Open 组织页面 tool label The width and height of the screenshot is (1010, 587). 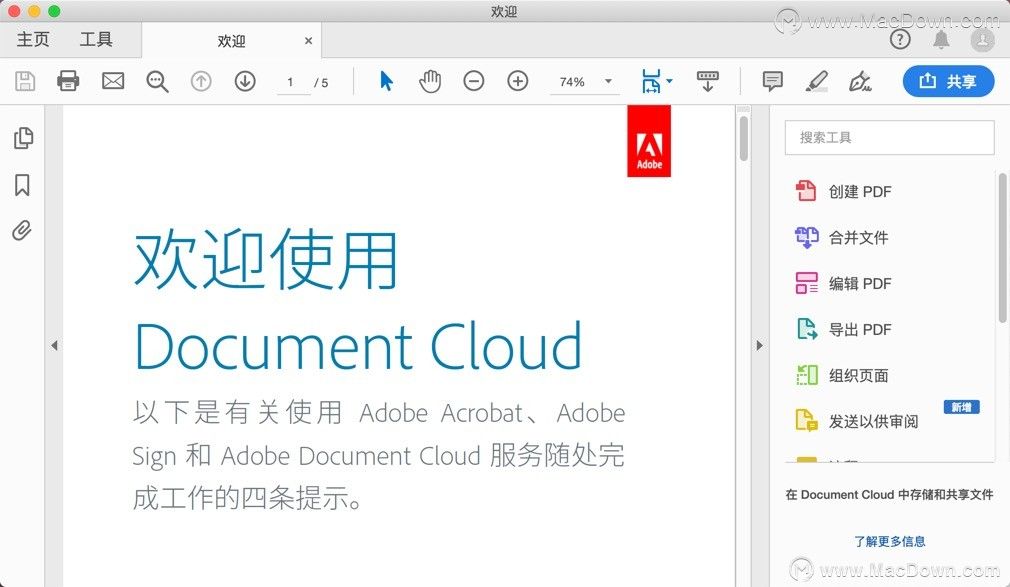(858, 376)
